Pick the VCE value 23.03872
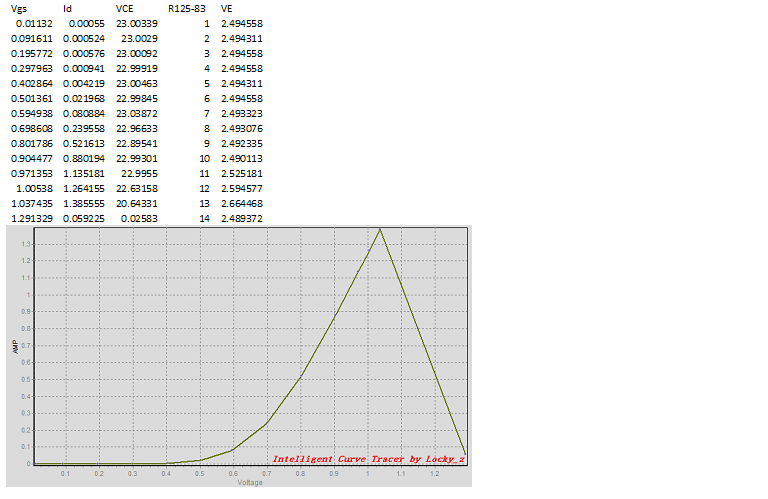Viewport: 768px width, 499px height. pyautogui.click(x=137, y=114)
